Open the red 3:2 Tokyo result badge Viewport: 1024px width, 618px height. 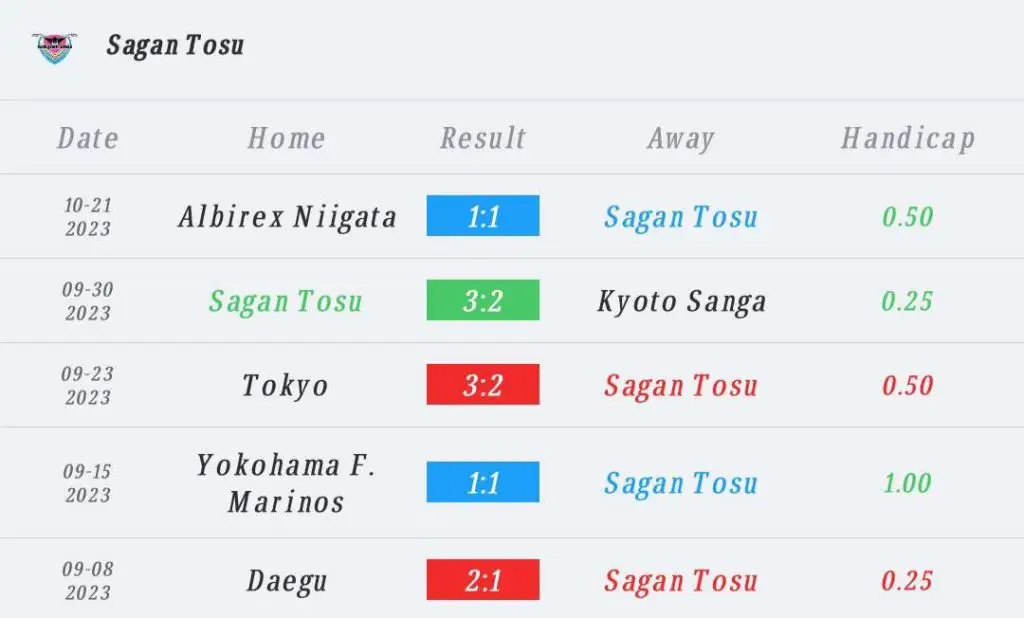483,384
